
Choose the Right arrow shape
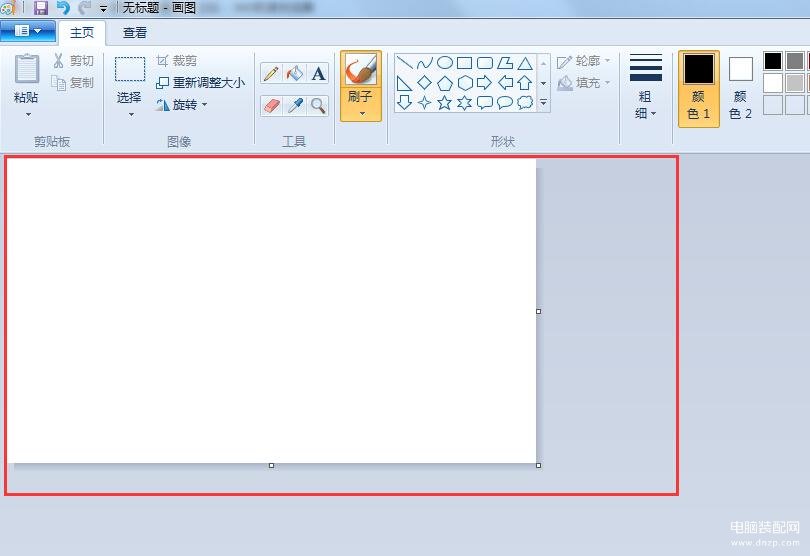pos(485,83)
